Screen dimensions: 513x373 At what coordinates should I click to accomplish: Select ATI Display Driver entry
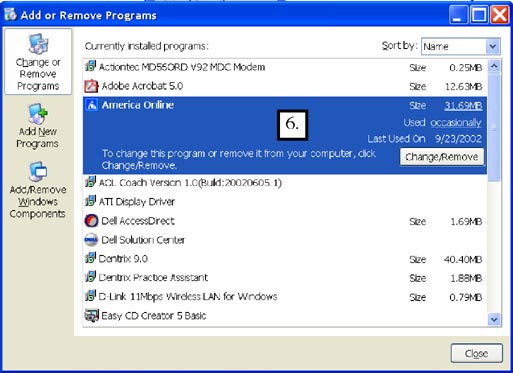[x=285, y=201]
